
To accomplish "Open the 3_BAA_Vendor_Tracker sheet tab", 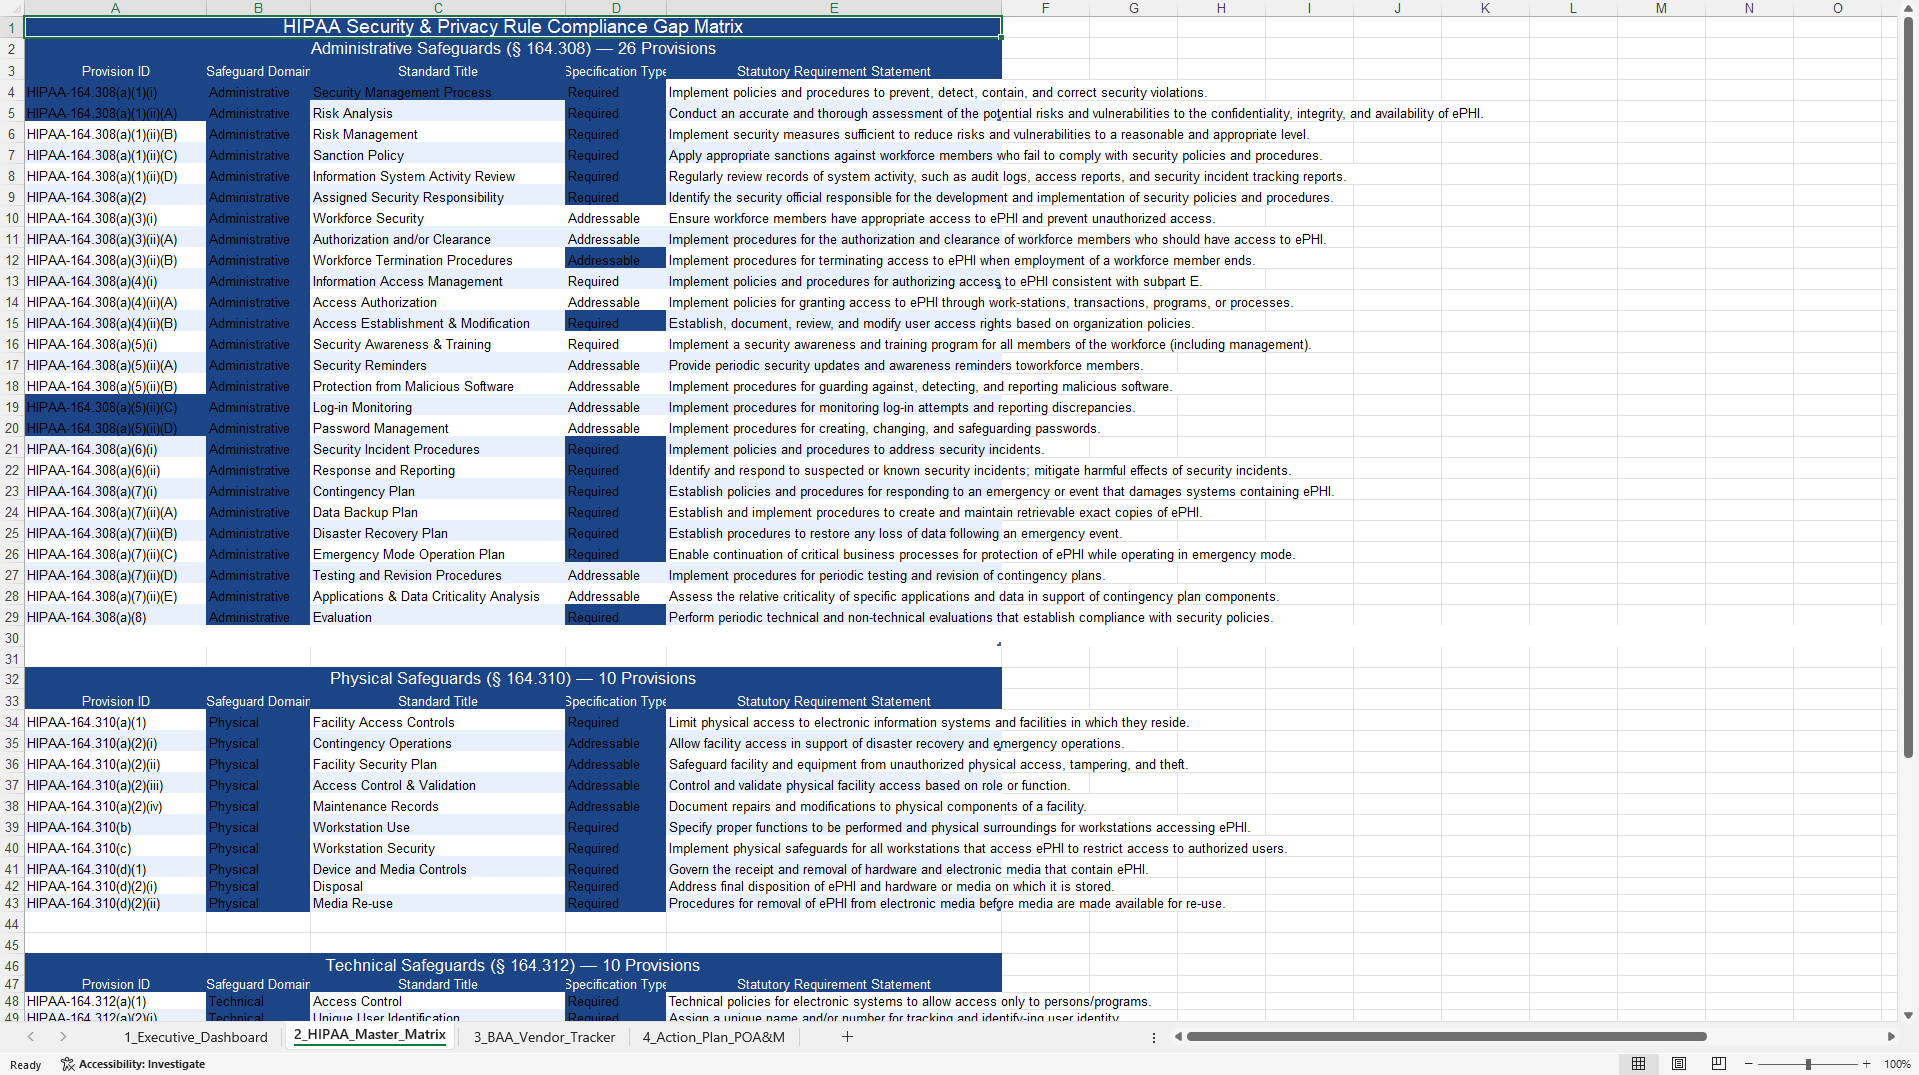I will point(544,1037).
